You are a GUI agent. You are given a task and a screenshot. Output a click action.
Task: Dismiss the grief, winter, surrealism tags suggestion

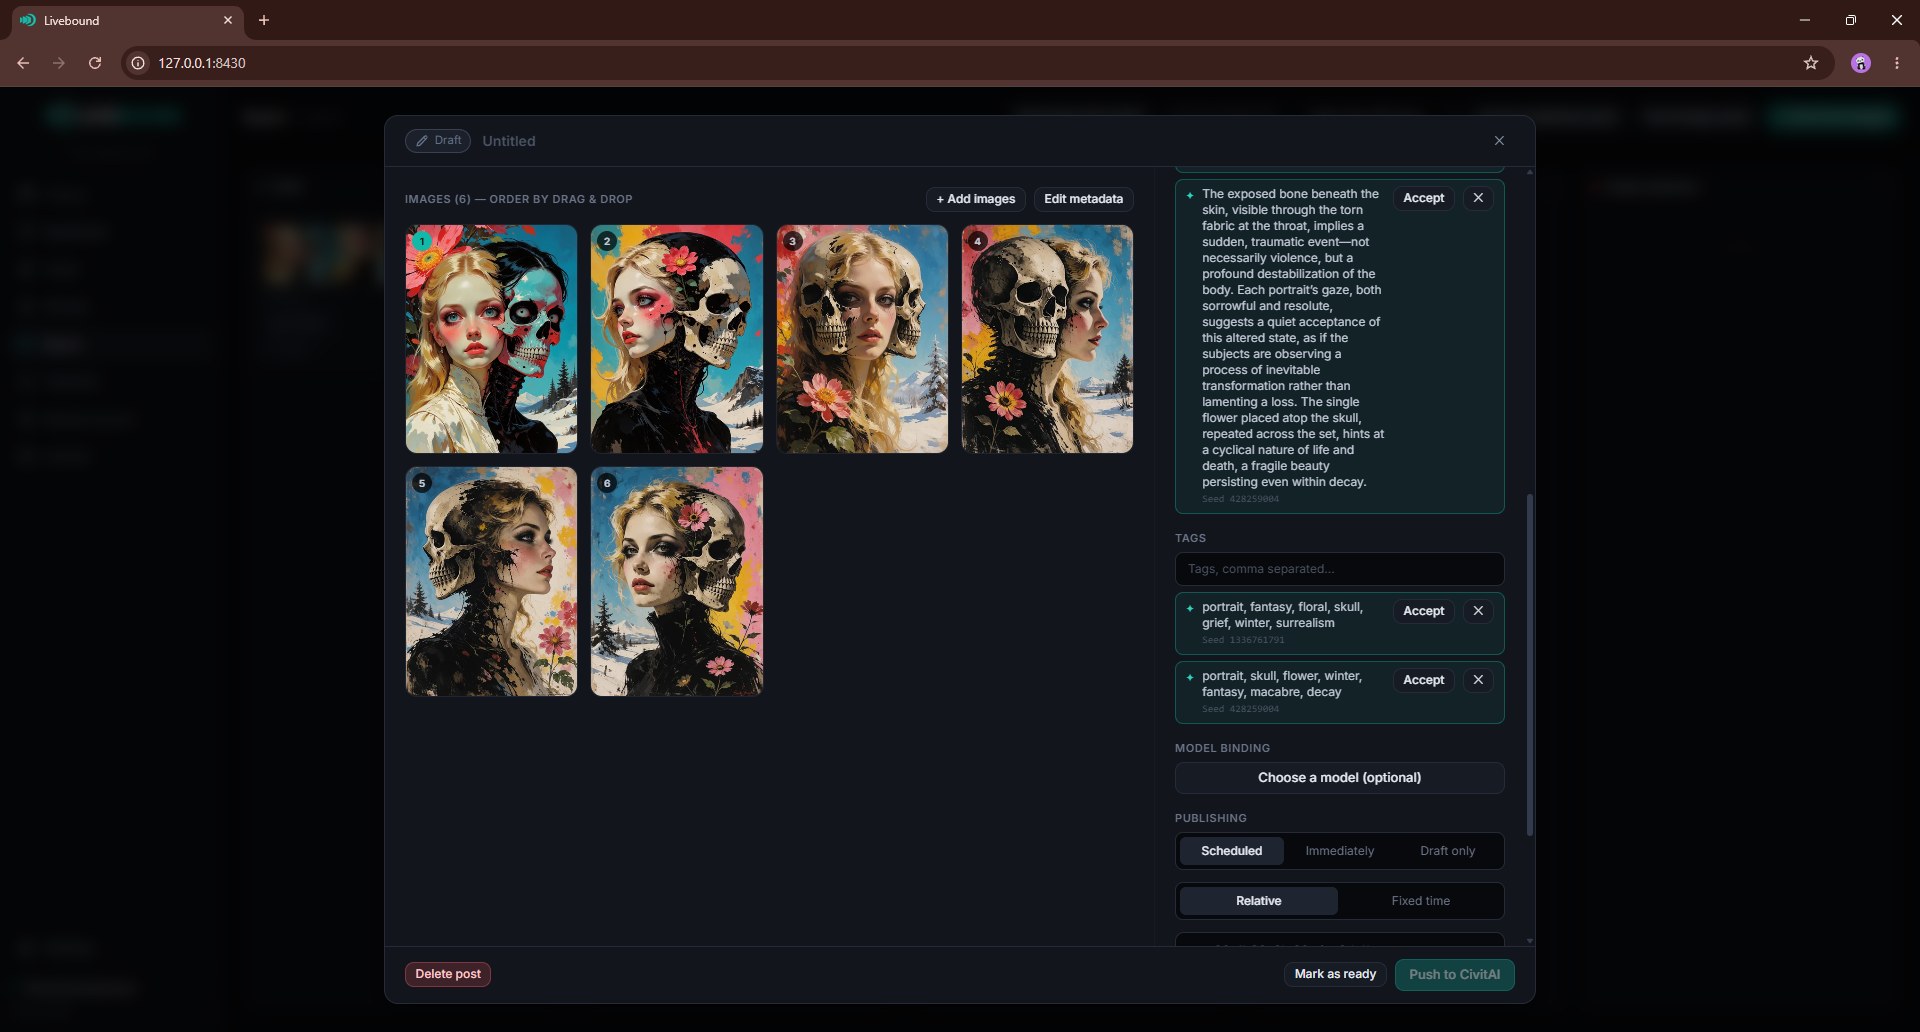1478,611
